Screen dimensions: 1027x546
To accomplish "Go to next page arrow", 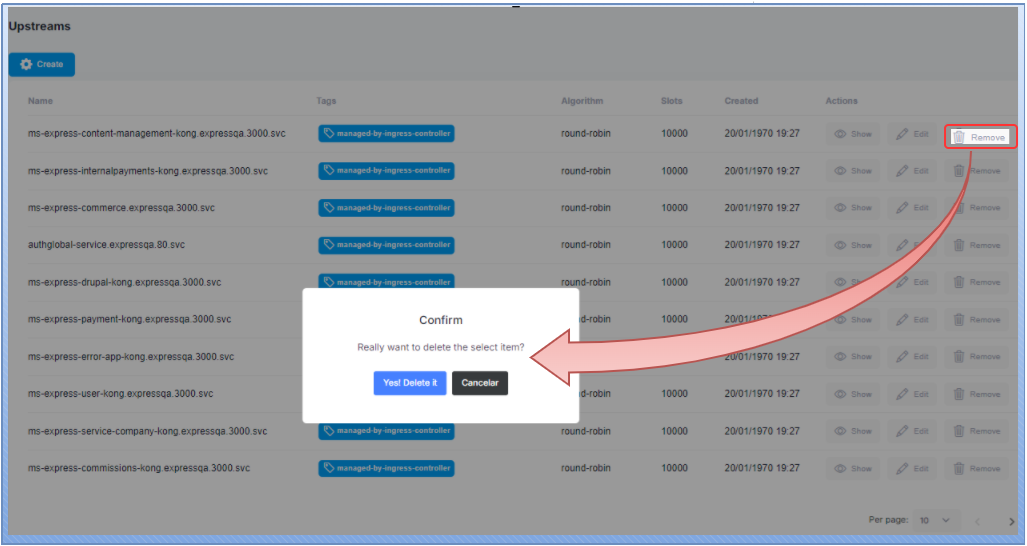I will pyautogui.click(x=1011, y=521).
